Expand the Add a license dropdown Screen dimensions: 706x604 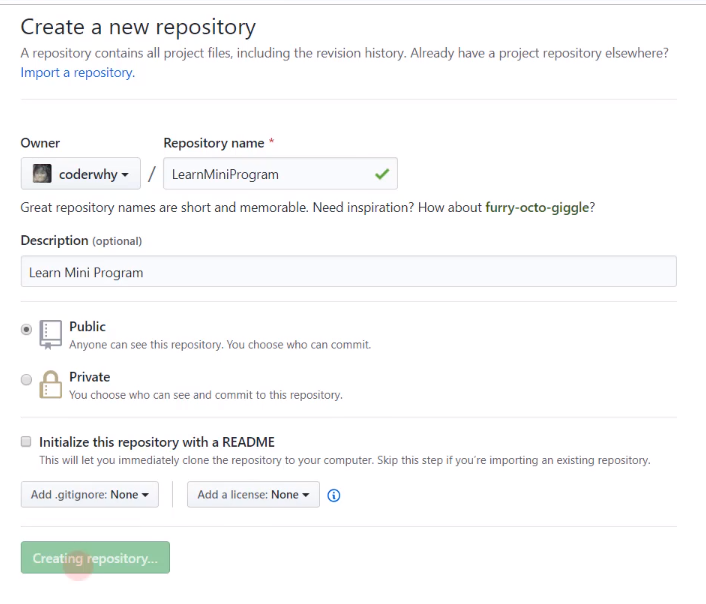(x=253, y=495)
